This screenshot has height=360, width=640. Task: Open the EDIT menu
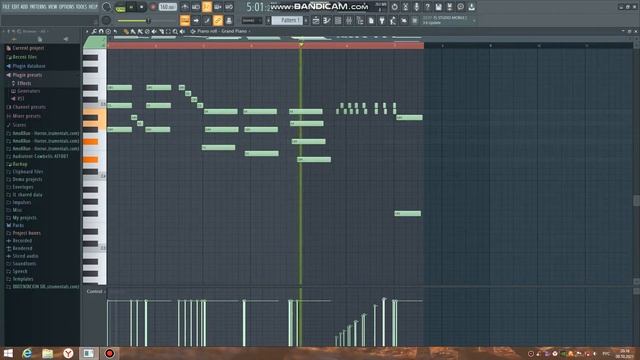(x=16, y=7)
